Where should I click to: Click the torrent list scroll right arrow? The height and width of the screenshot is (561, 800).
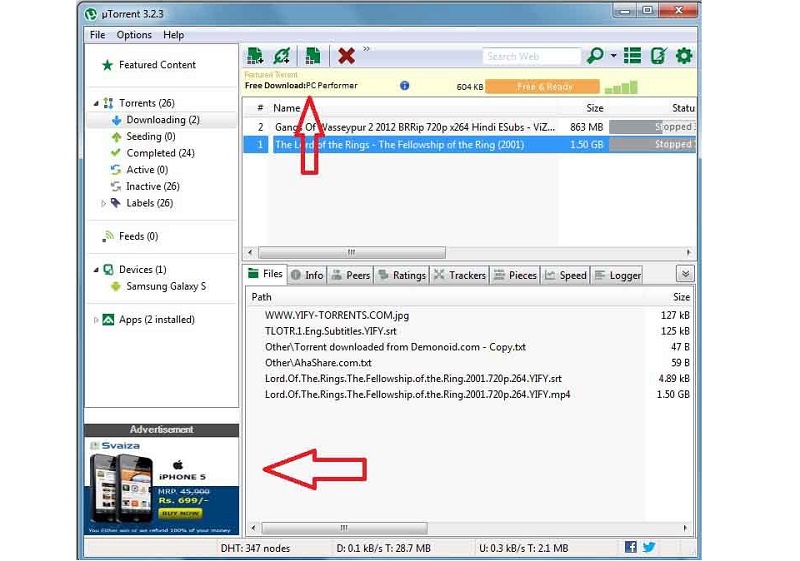pyautogui.click(x=689, y=252)
